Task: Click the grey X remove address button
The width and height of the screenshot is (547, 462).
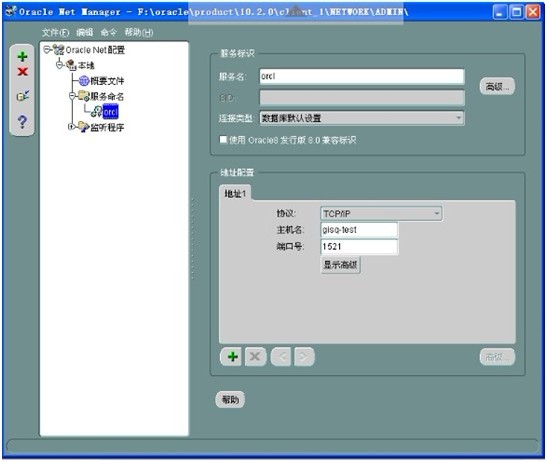Action: [x=255, y=357]
